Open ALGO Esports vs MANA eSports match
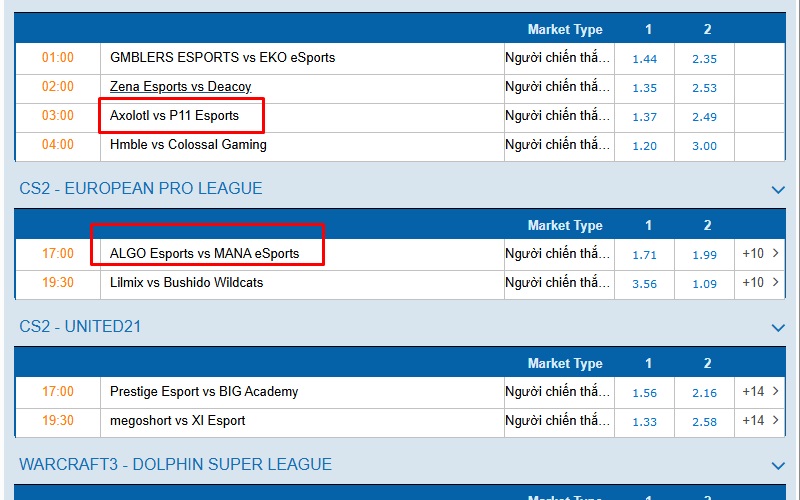The height and width of the screenshot is (500, 800). click(205, 254)
